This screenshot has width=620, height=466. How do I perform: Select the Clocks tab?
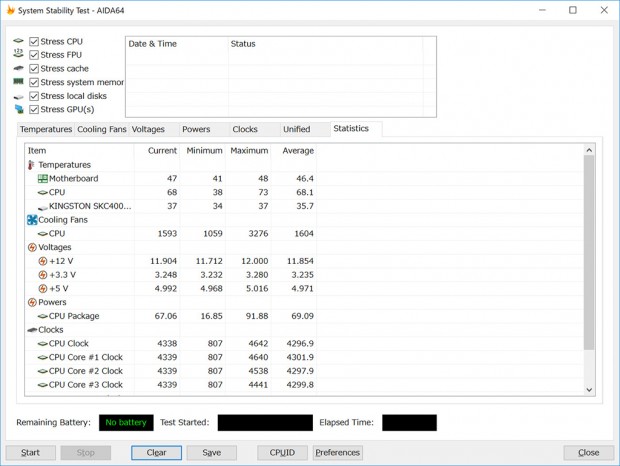click(x=254, y=129)
